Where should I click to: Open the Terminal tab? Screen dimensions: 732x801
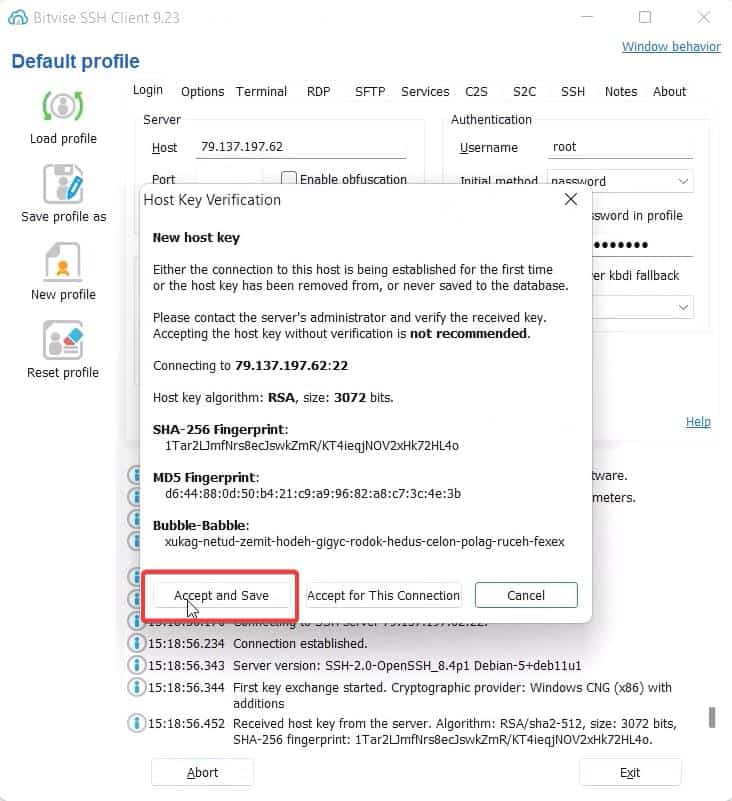click(x=261, y=91)
